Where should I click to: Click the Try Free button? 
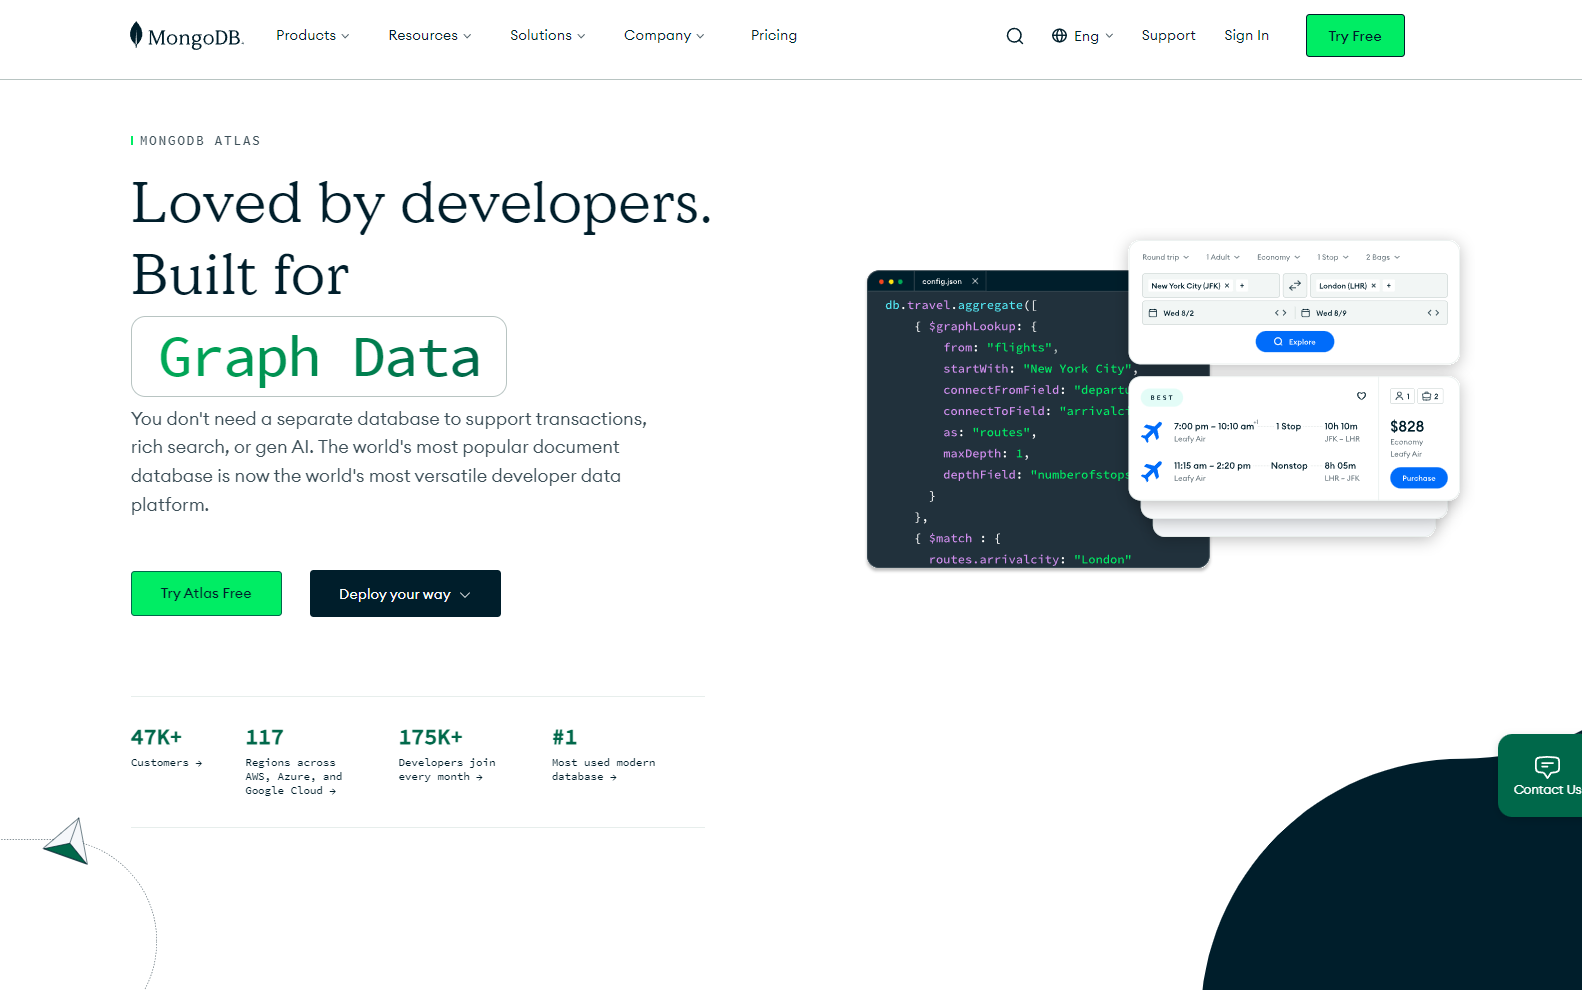click(x=1355, y=36)
